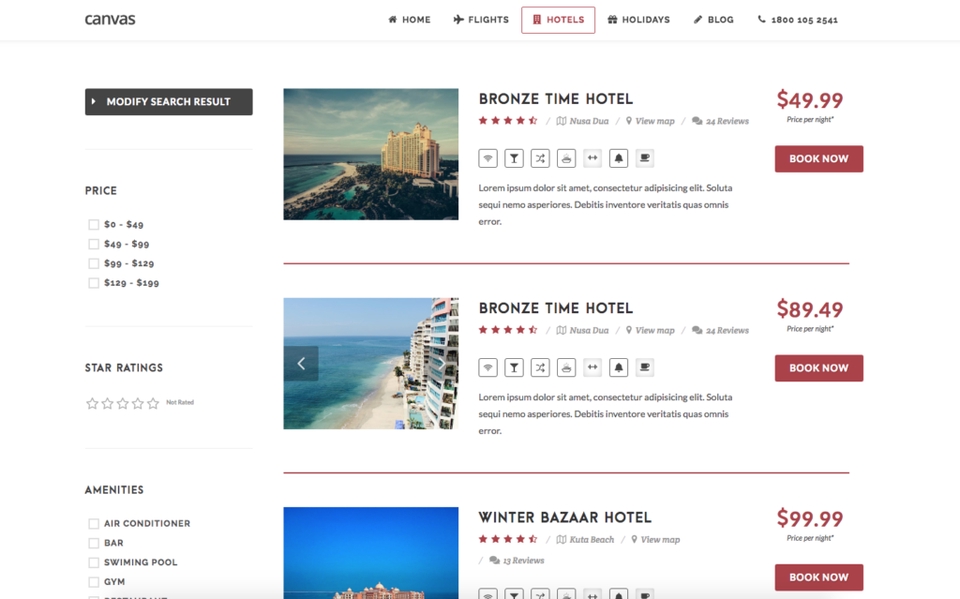Read the 24 Reviews of the $89.49 hotel

point(721,331)
